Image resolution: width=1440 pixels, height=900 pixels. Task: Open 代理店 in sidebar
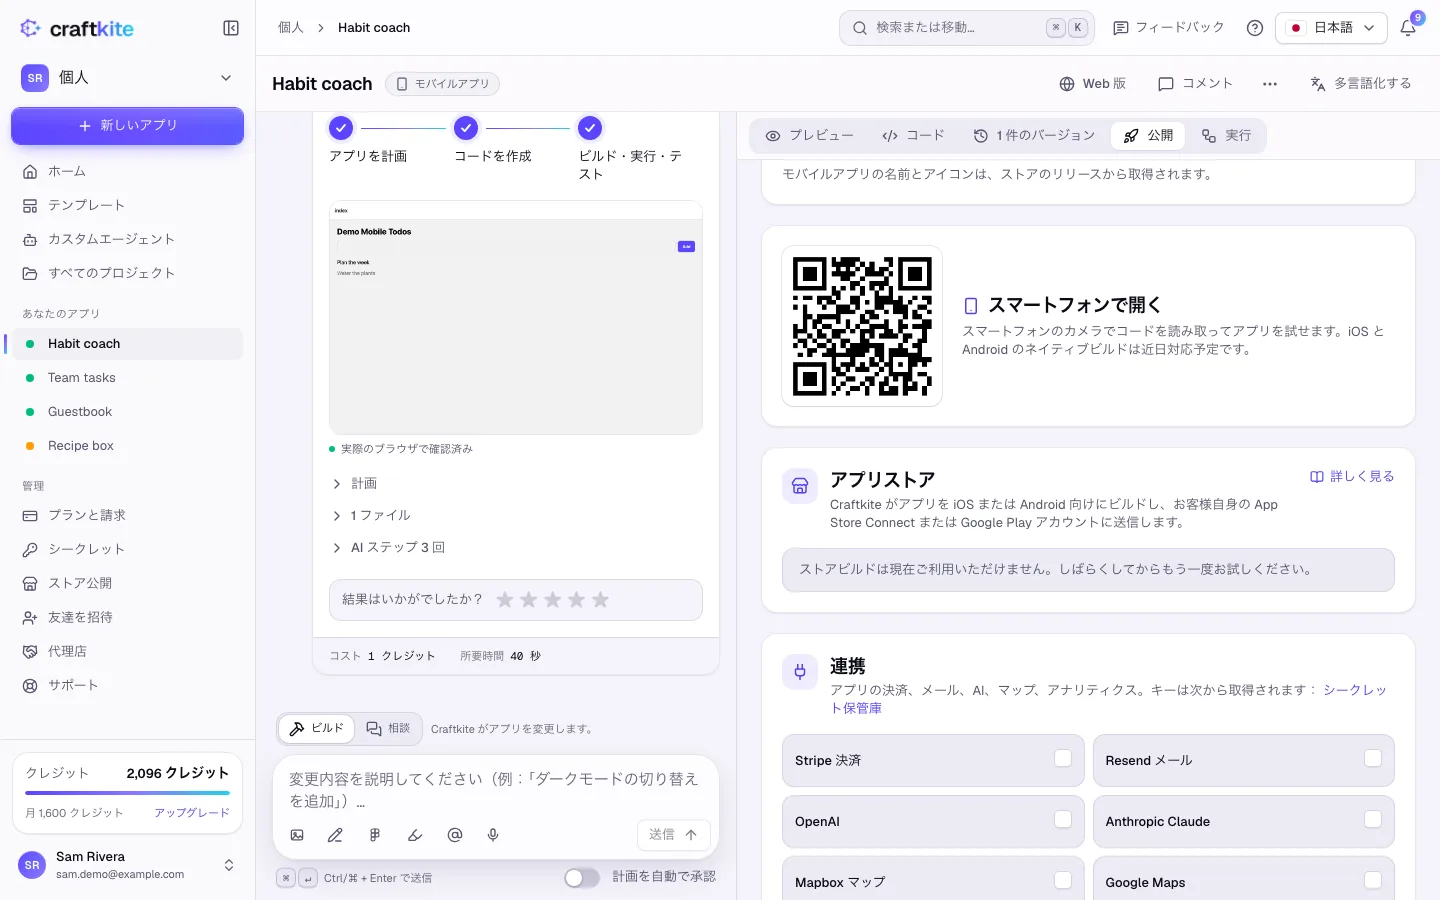[127, 651]
